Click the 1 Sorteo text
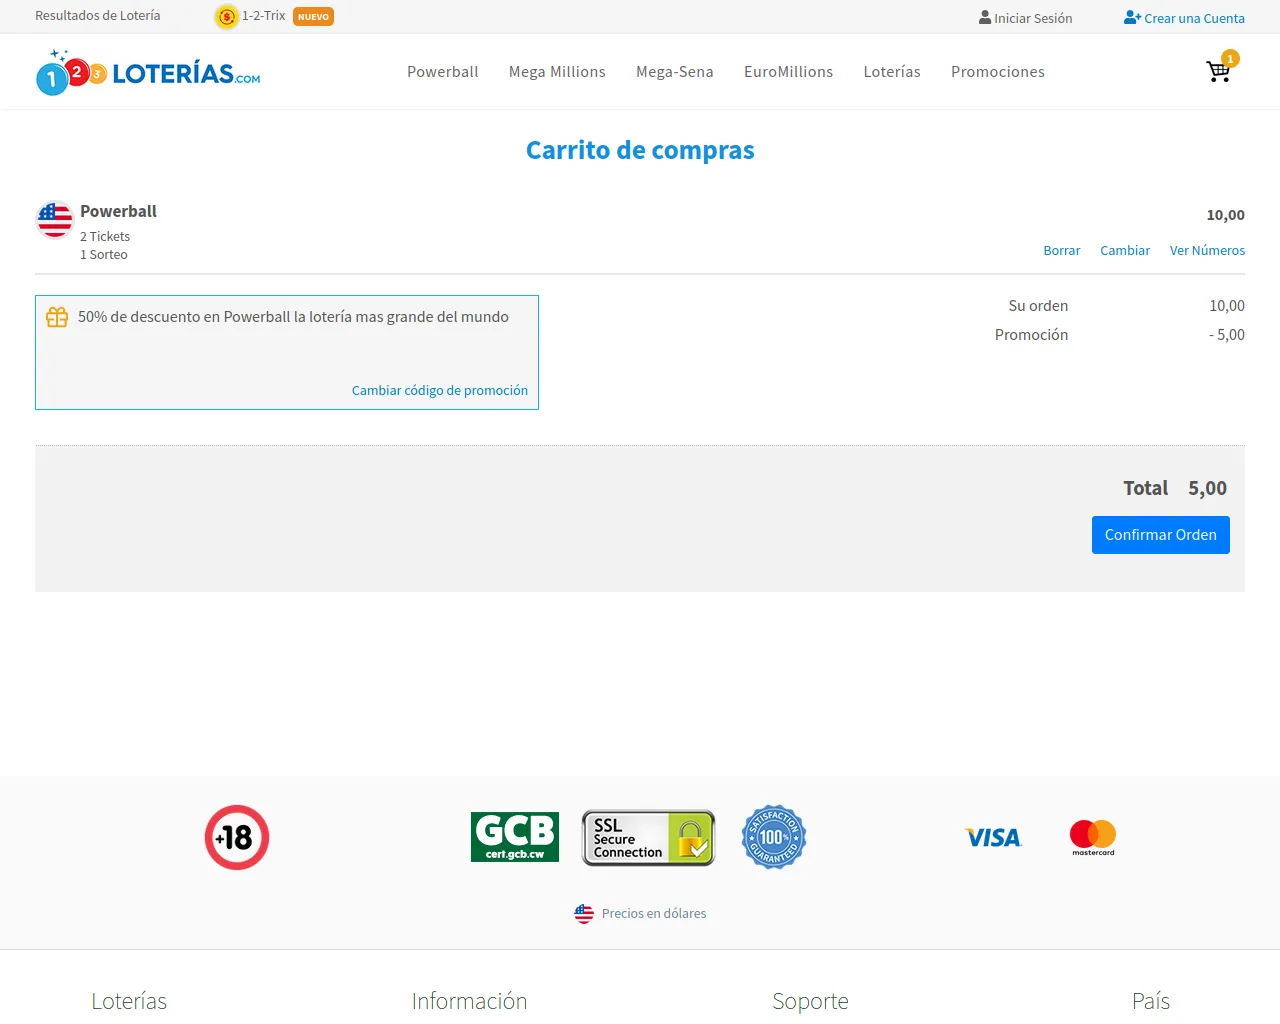This screenshot has height=1024, width=1280. pos(104,255)
